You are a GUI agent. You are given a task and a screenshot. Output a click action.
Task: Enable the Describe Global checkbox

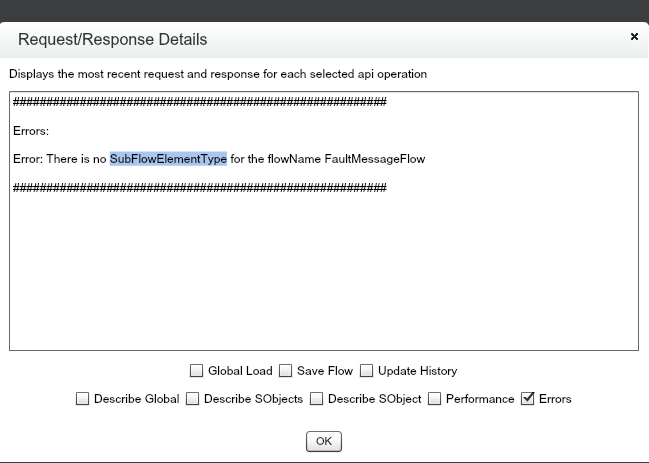[x=83, y=399]
